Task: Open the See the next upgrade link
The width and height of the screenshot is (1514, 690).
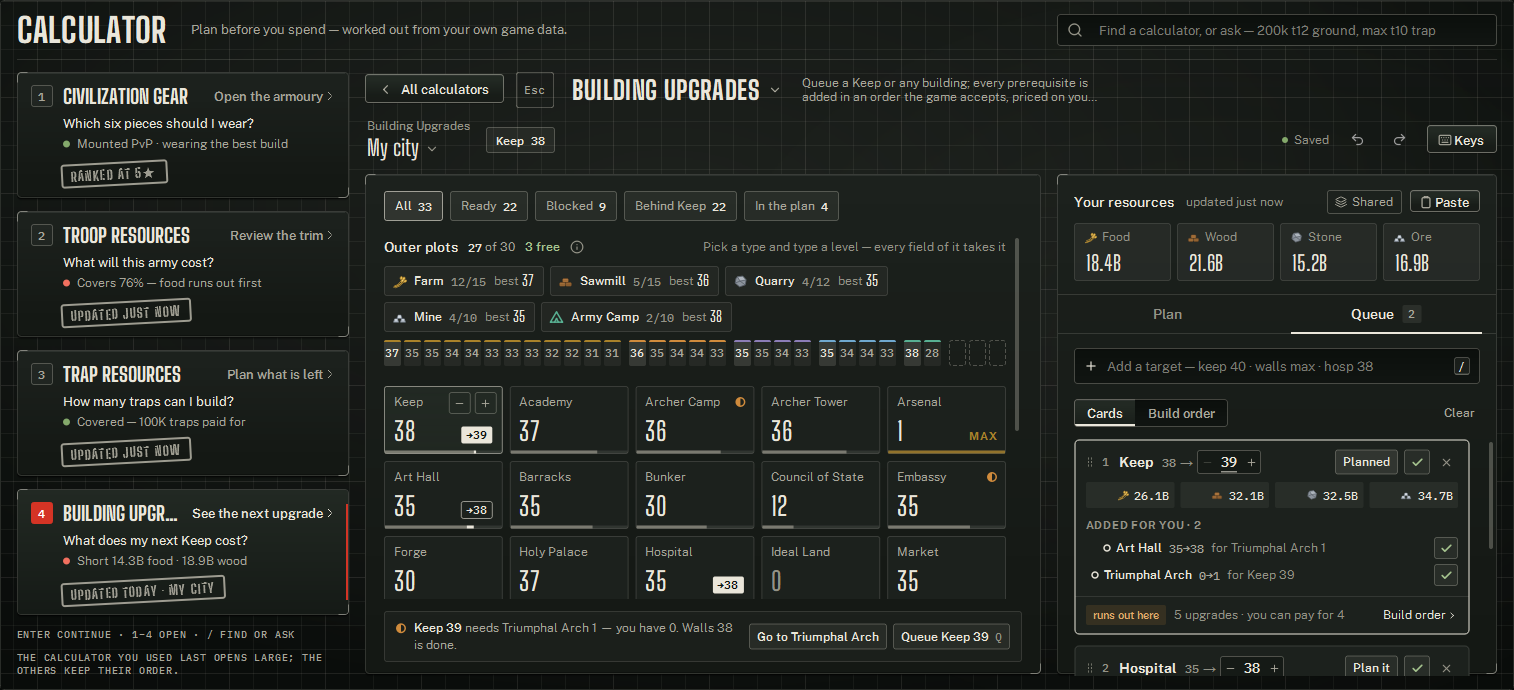Action: click(263, 514)
